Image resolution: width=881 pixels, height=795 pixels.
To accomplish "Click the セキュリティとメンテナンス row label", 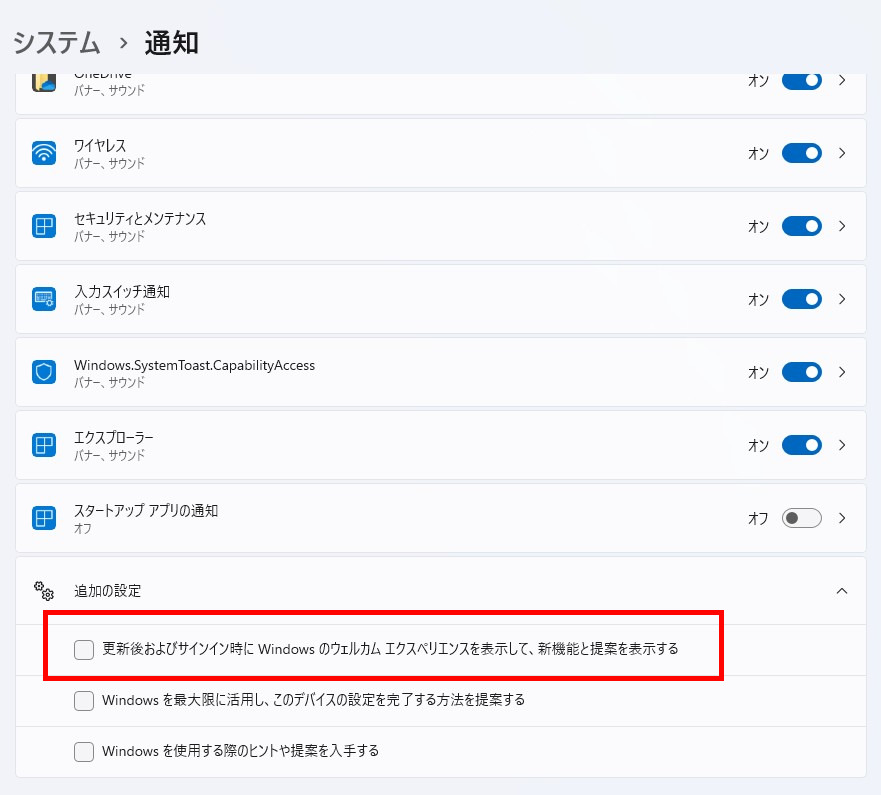I will (140, 219).
